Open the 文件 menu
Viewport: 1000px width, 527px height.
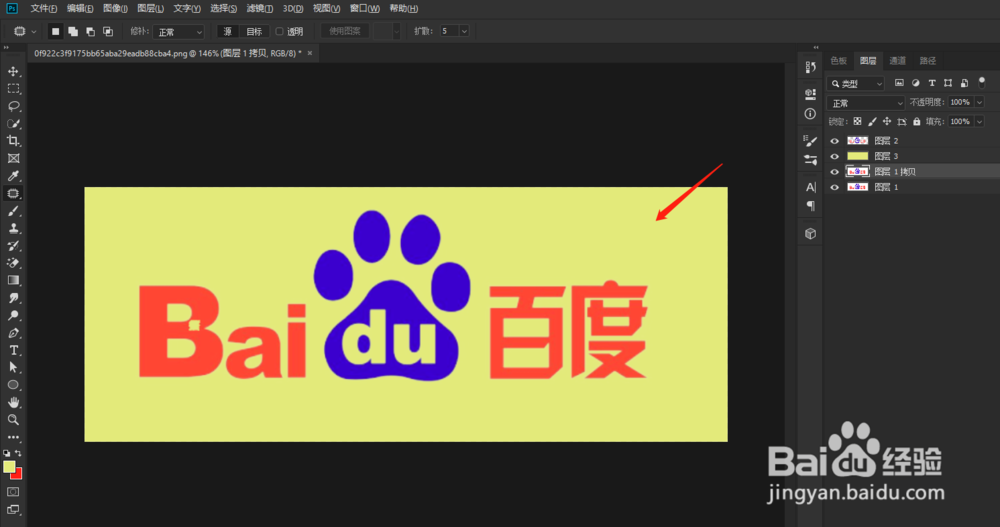43,8
